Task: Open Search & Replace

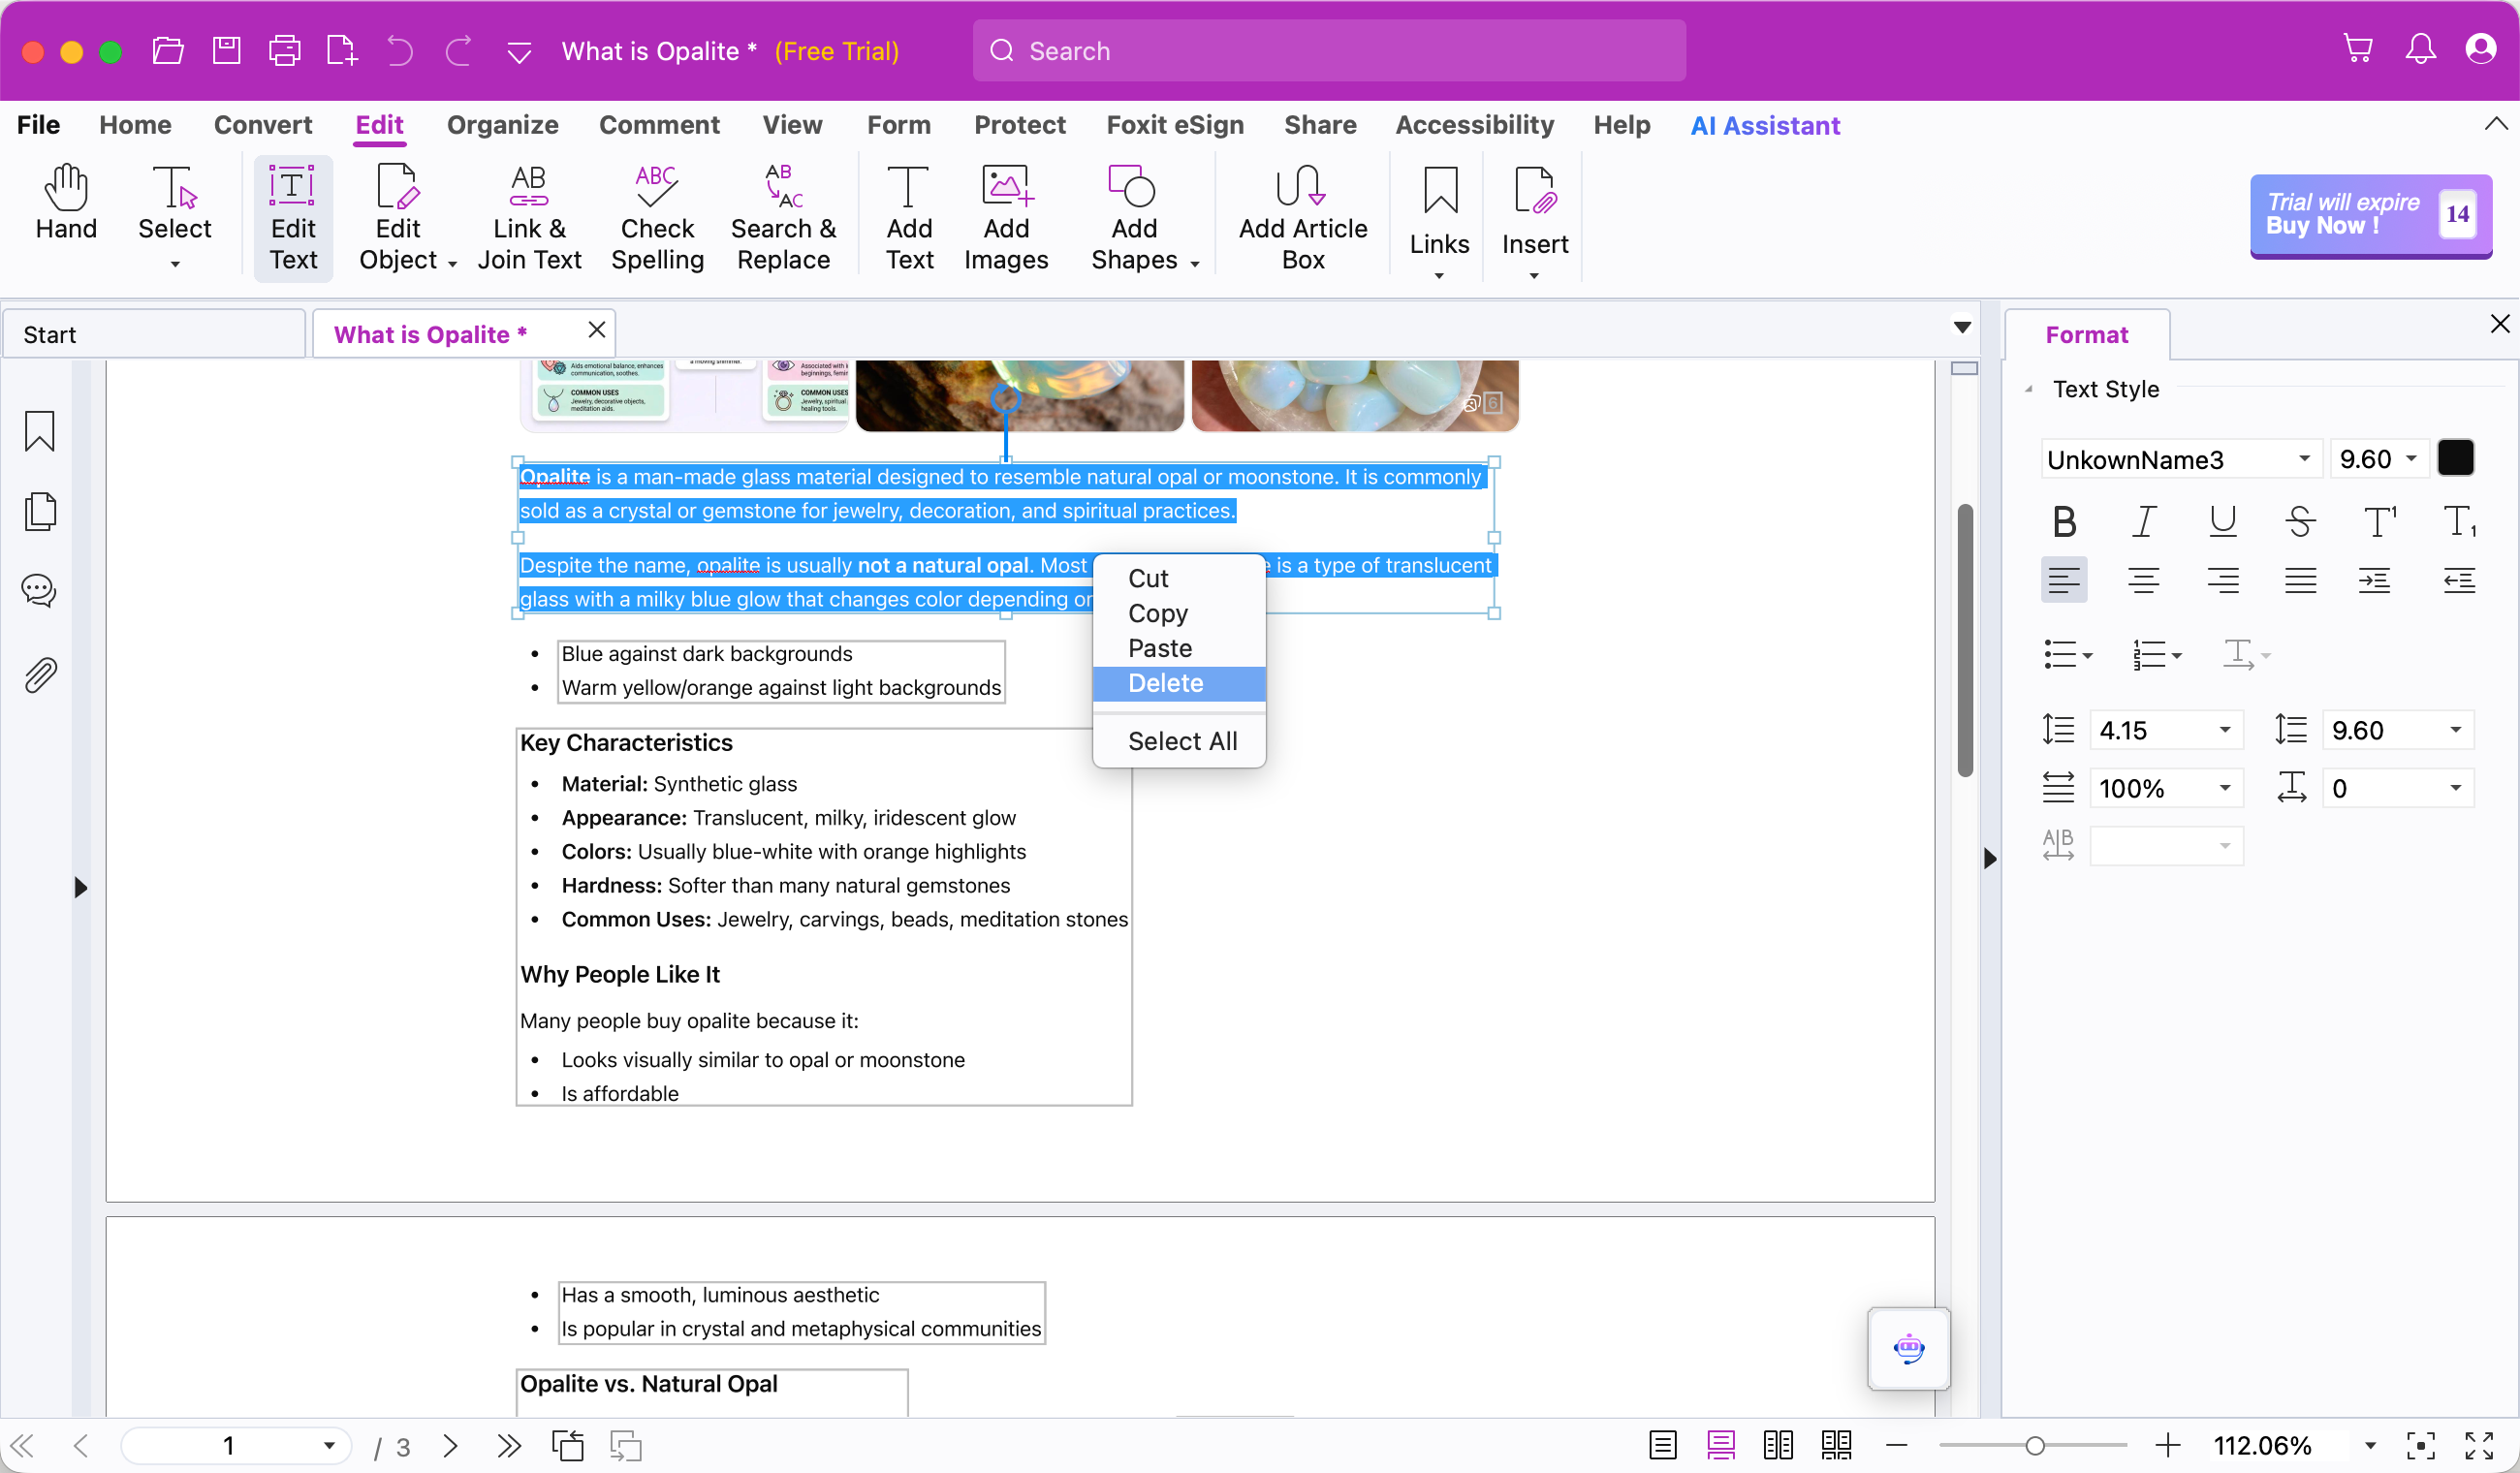Action: [783, 218]
